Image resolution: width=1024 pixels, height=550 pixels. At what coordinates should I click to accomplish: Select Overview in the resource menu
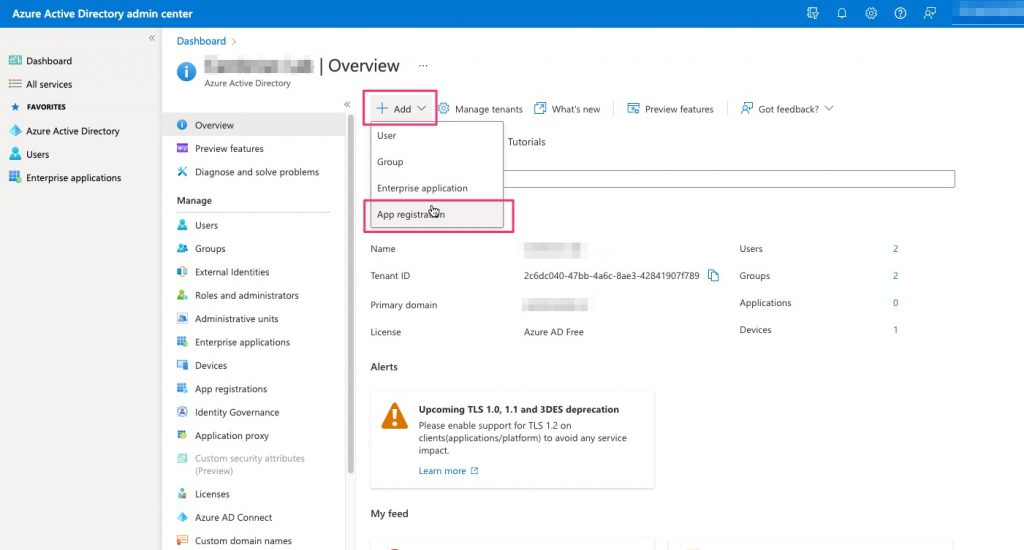(x=253, y=125)
